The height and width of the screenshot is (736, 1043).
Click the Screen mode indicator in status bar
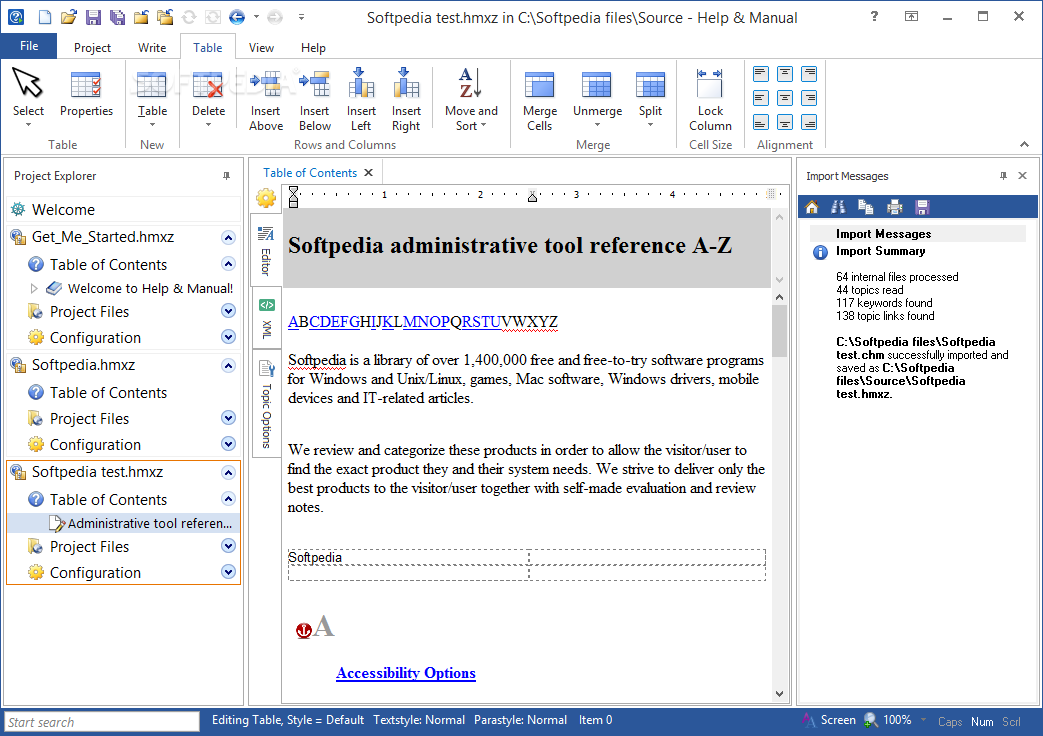pos(829,720)
